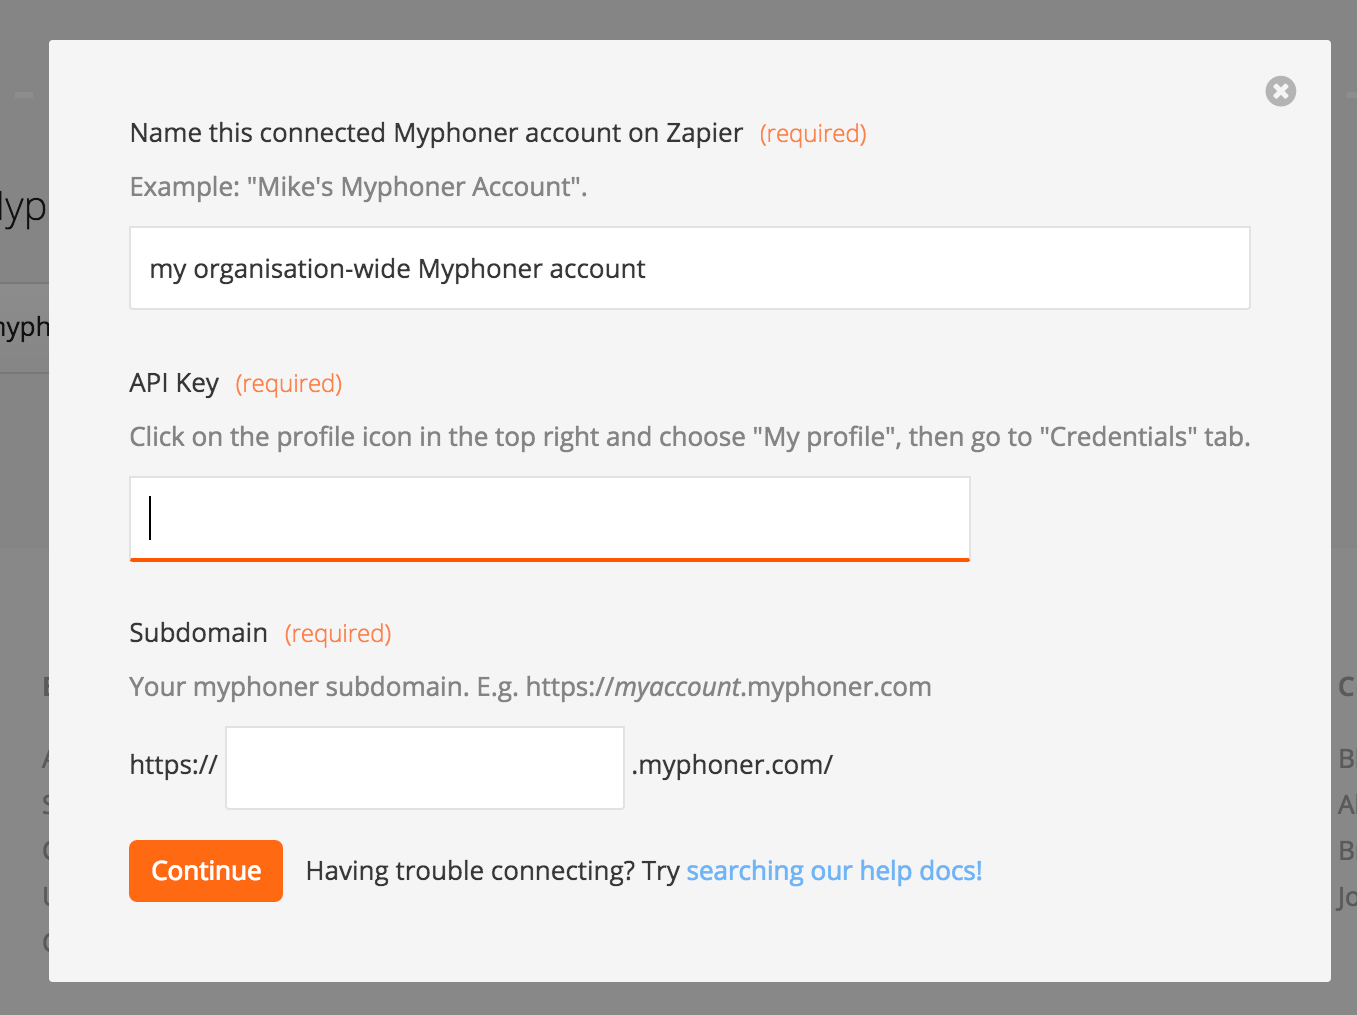Select the subdomain input field
Image resolution: width=1357 pixels, height=1015 pixels.
tap(425, 767)
